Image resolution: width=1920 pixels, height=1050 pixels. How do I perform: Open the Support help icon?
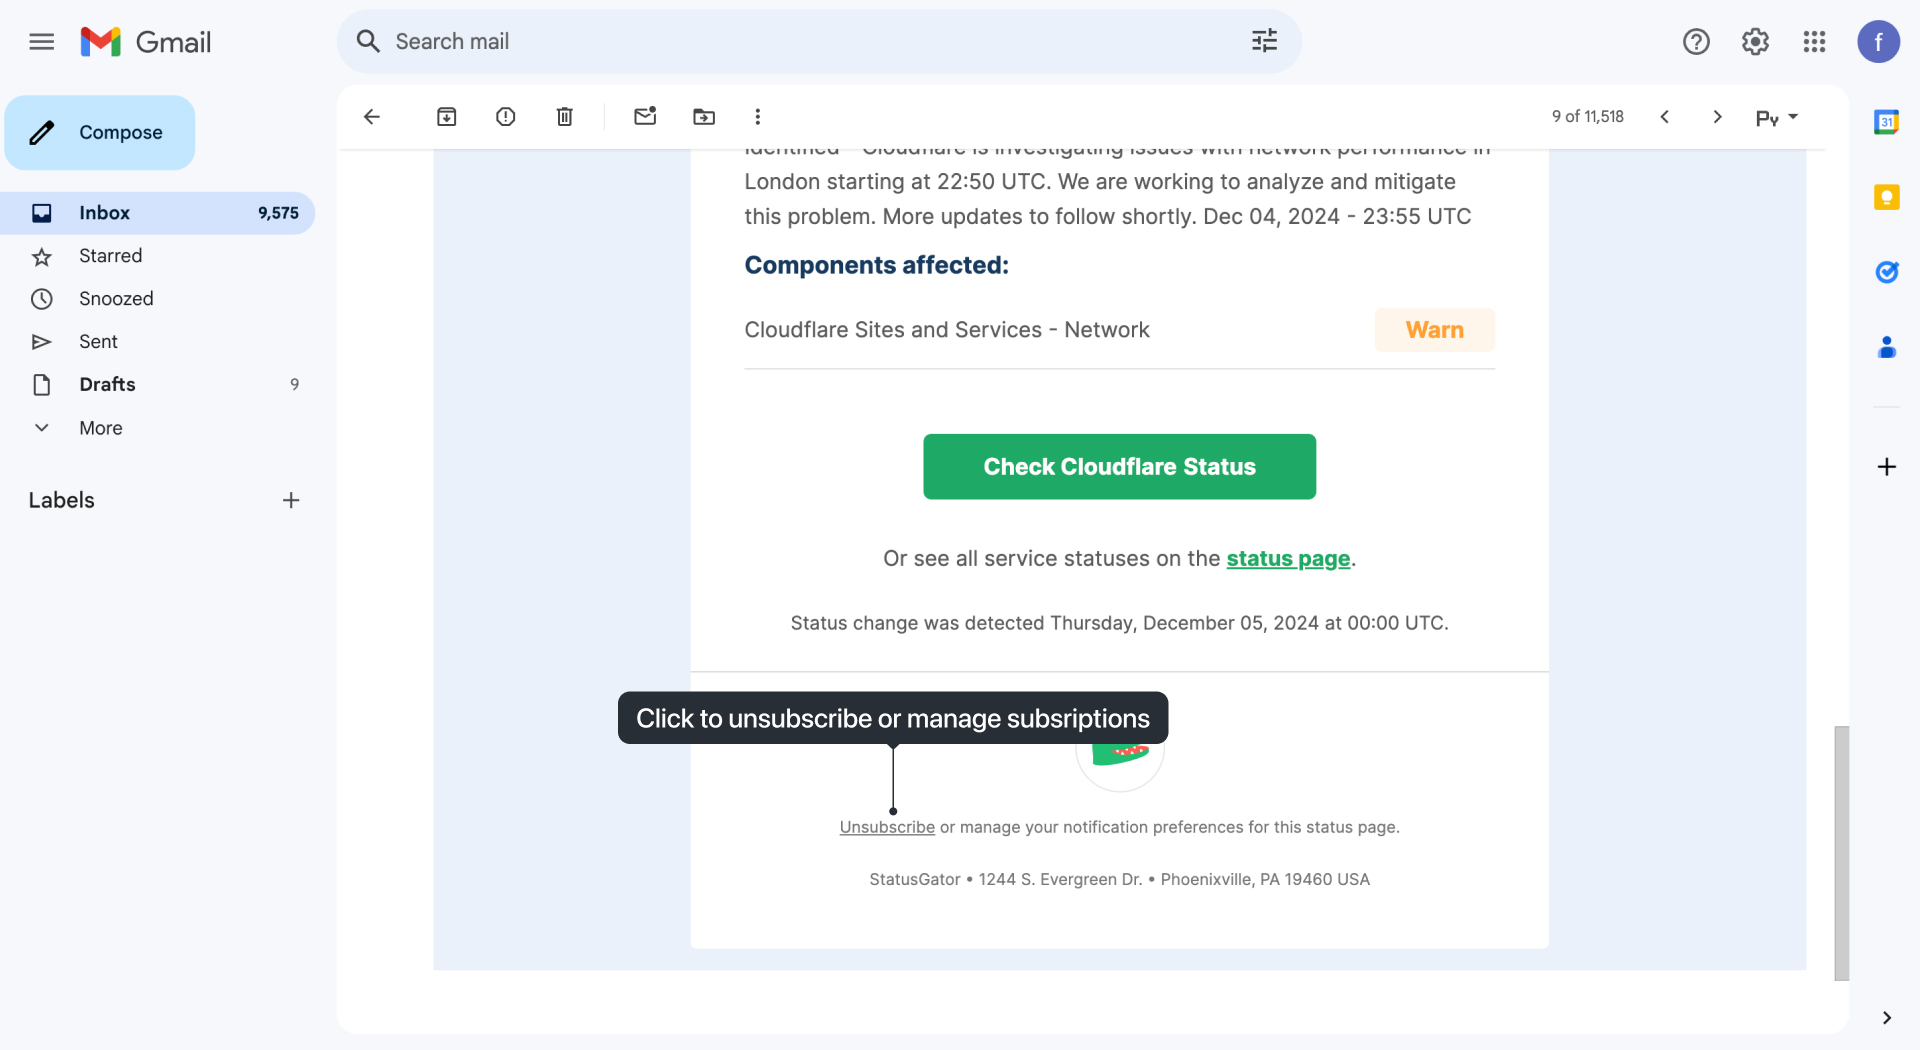tap(1696, 41)
